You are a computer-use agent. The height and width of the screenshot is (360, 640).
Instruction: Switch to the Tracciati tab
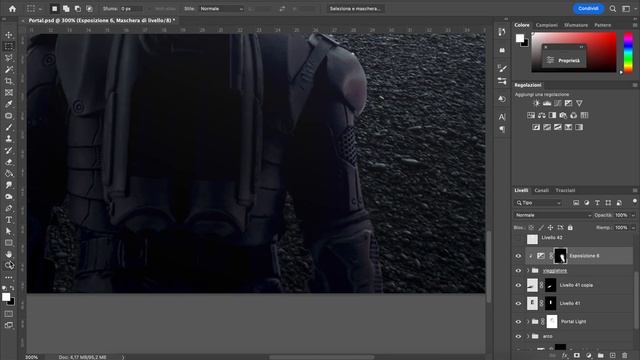(x=565, y=190)
